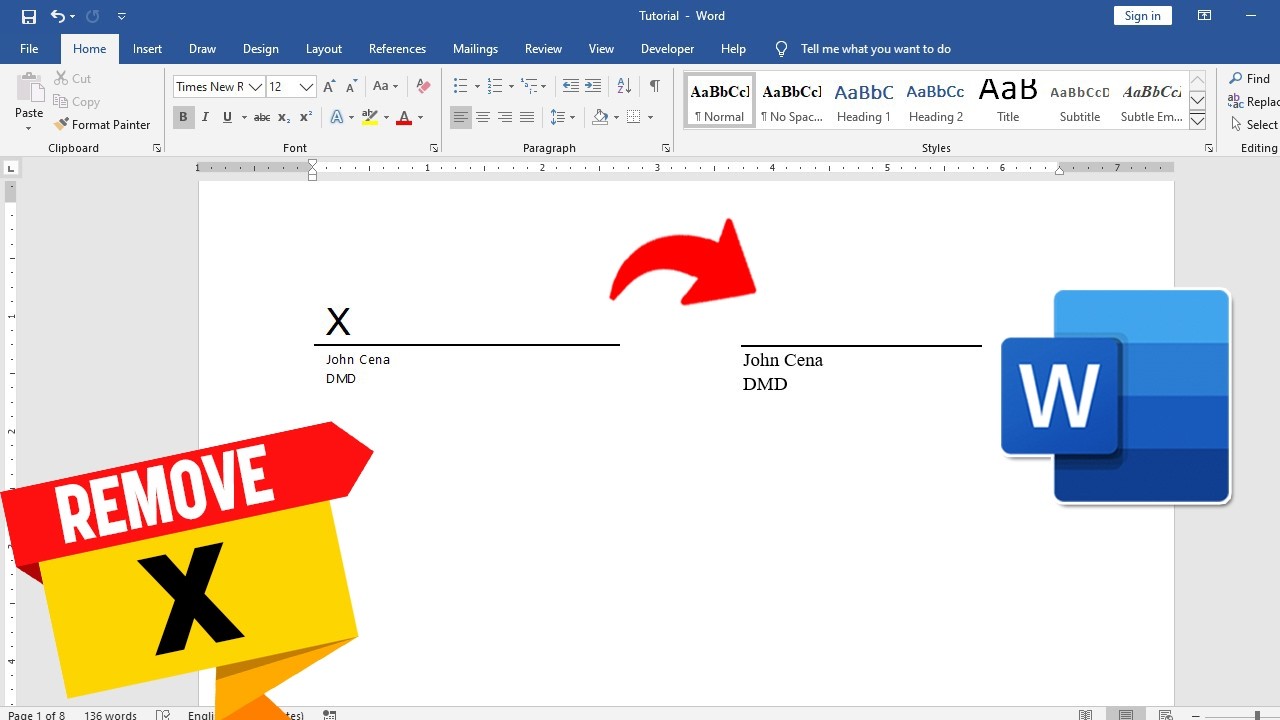Open the font color dropdown arrow
Image resolution: width=1280 pixels, height=720 pixels.
coord(420,117)
